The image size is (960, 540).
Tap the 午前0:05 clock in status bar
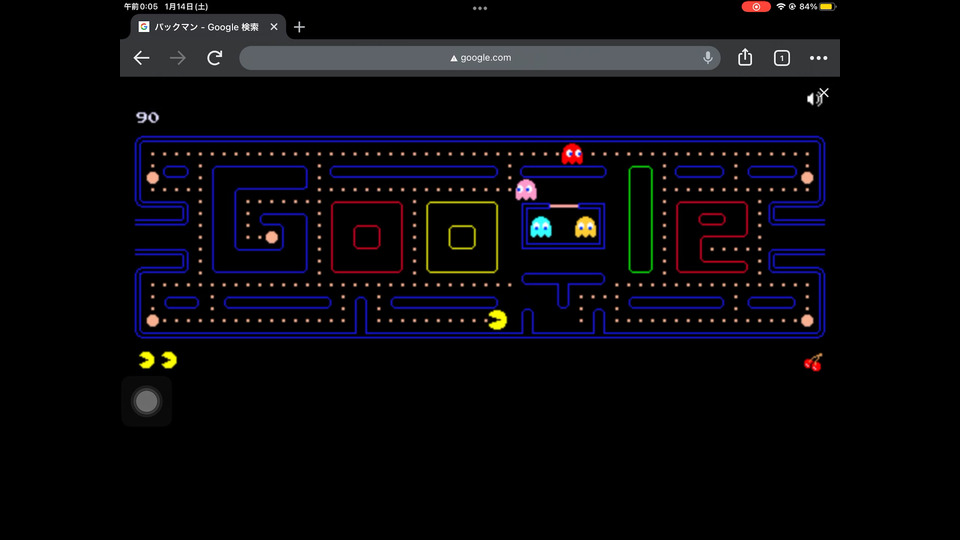(x=141, y=7)
